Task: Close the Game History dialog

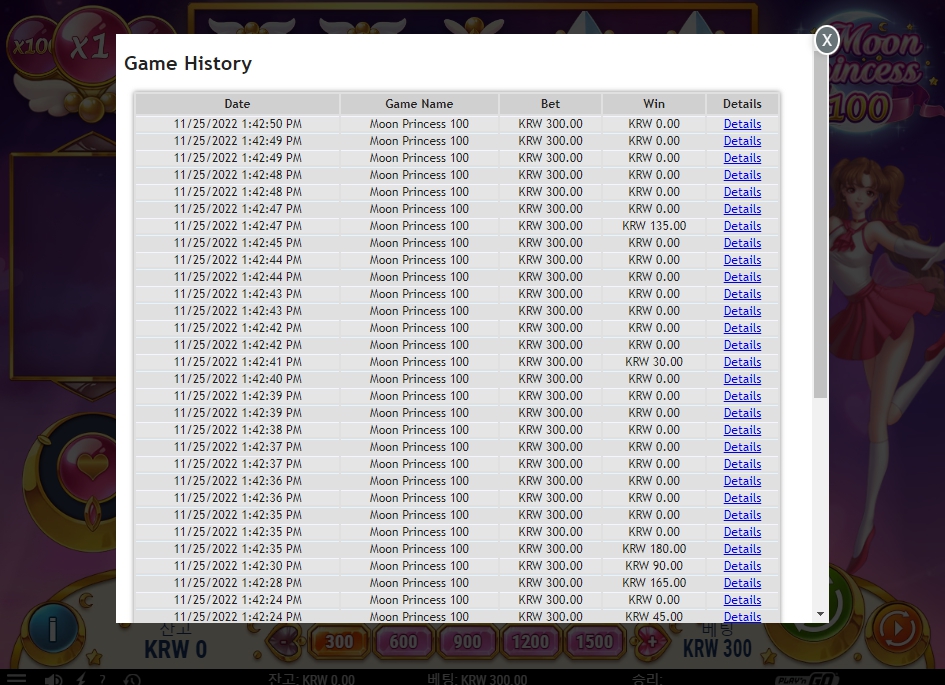Action: (827, 40)
